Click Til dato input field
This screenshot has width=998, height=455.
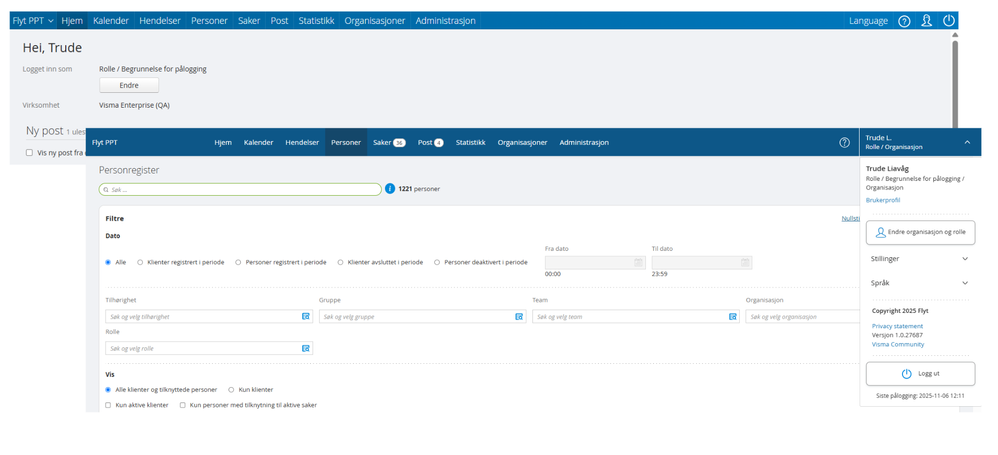pos(701,262)
